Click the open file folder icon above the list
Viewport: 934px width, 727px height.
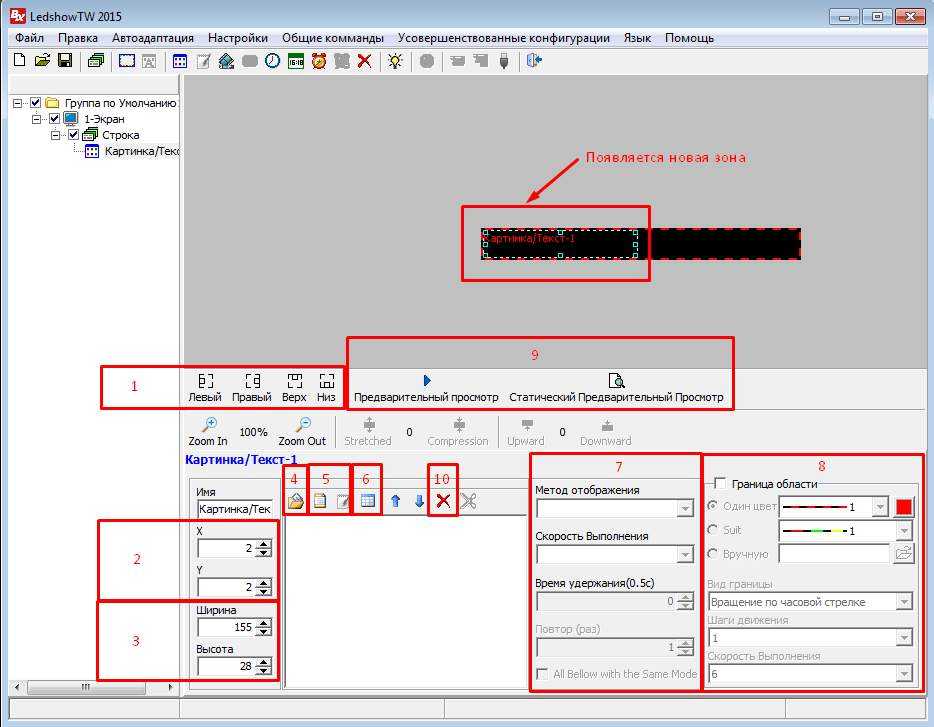click(296, 502)
